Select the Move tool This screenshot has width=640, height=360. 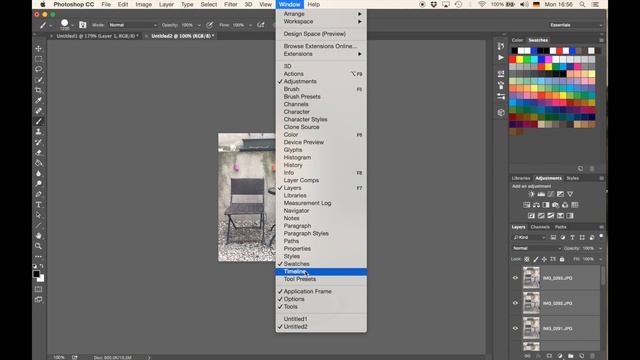point(38,49)
